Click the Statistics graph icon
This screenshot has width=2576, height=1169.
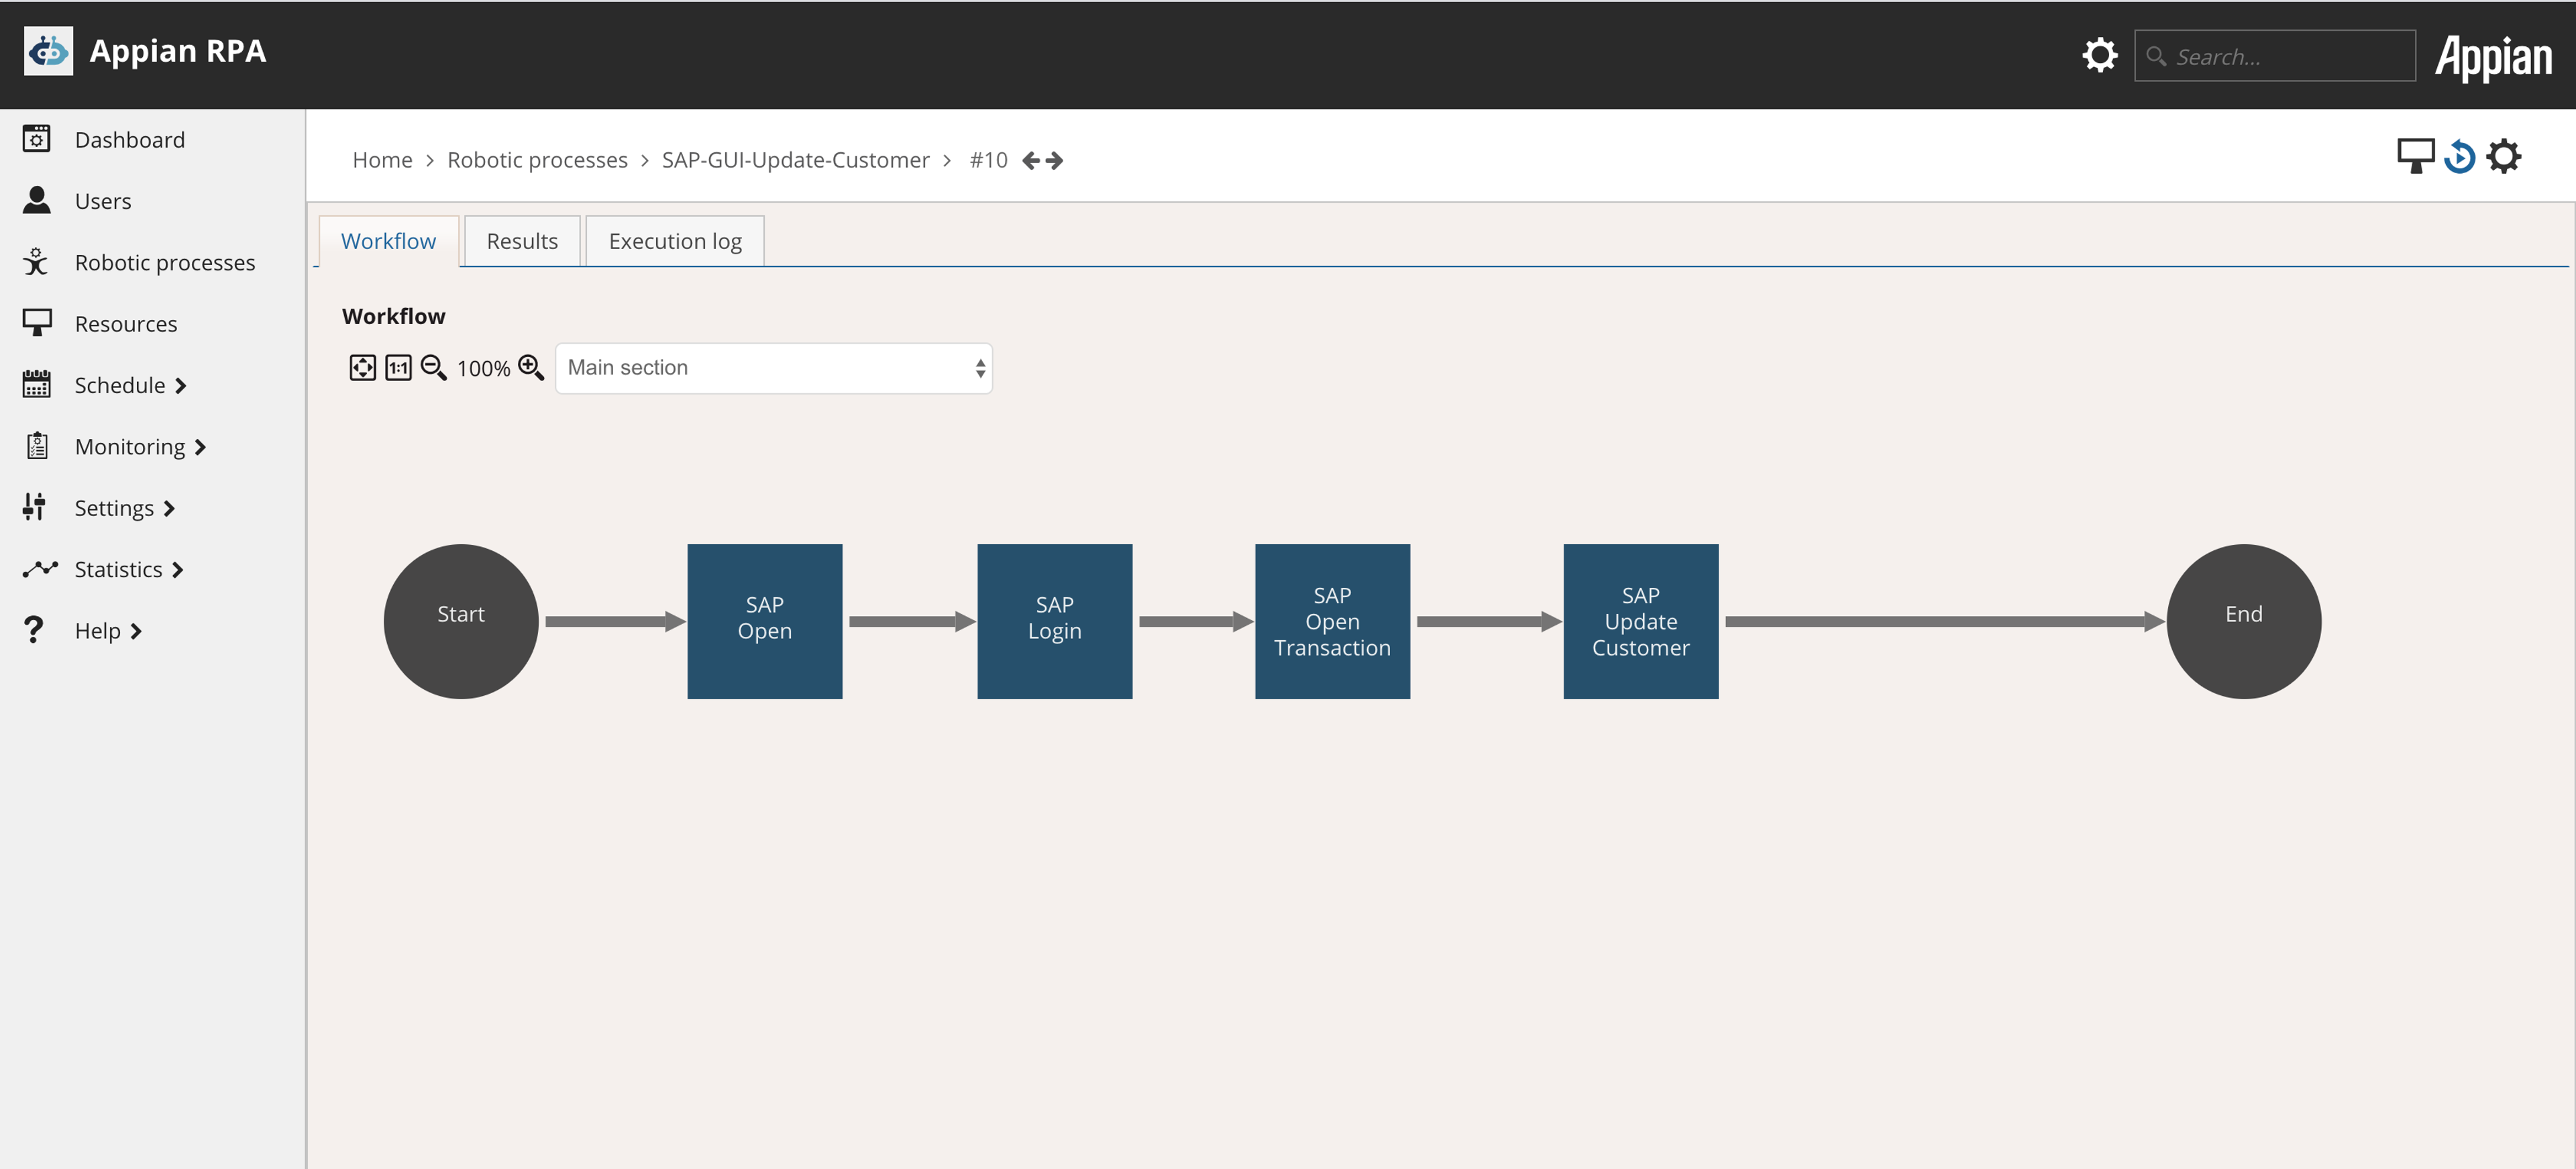point(40,569)
